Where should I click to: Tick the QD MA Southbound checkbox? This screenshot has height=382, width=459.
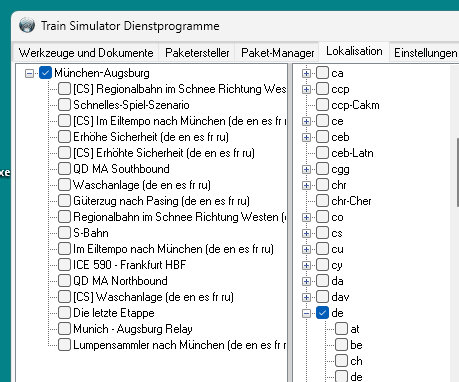click(x=64, y=169)
